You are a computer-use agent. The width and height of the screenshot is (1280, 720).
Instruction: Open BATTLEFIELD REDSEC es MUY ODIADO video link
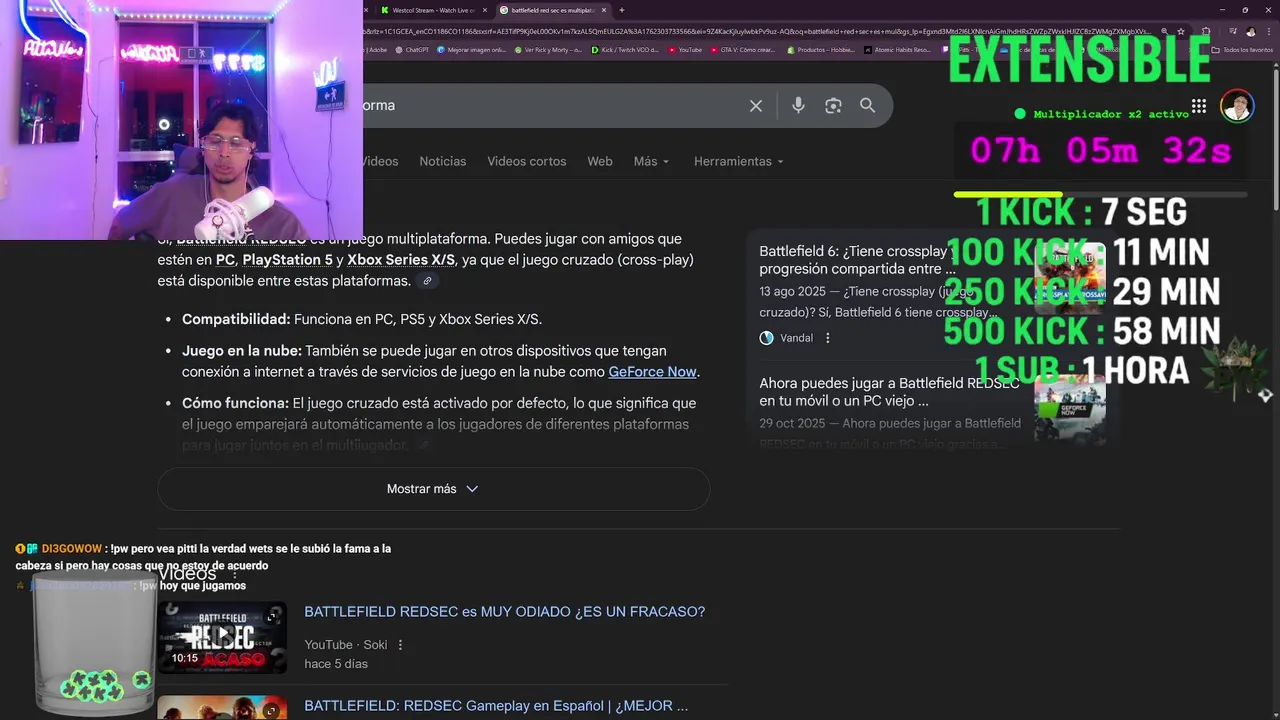tap(504, 612)
